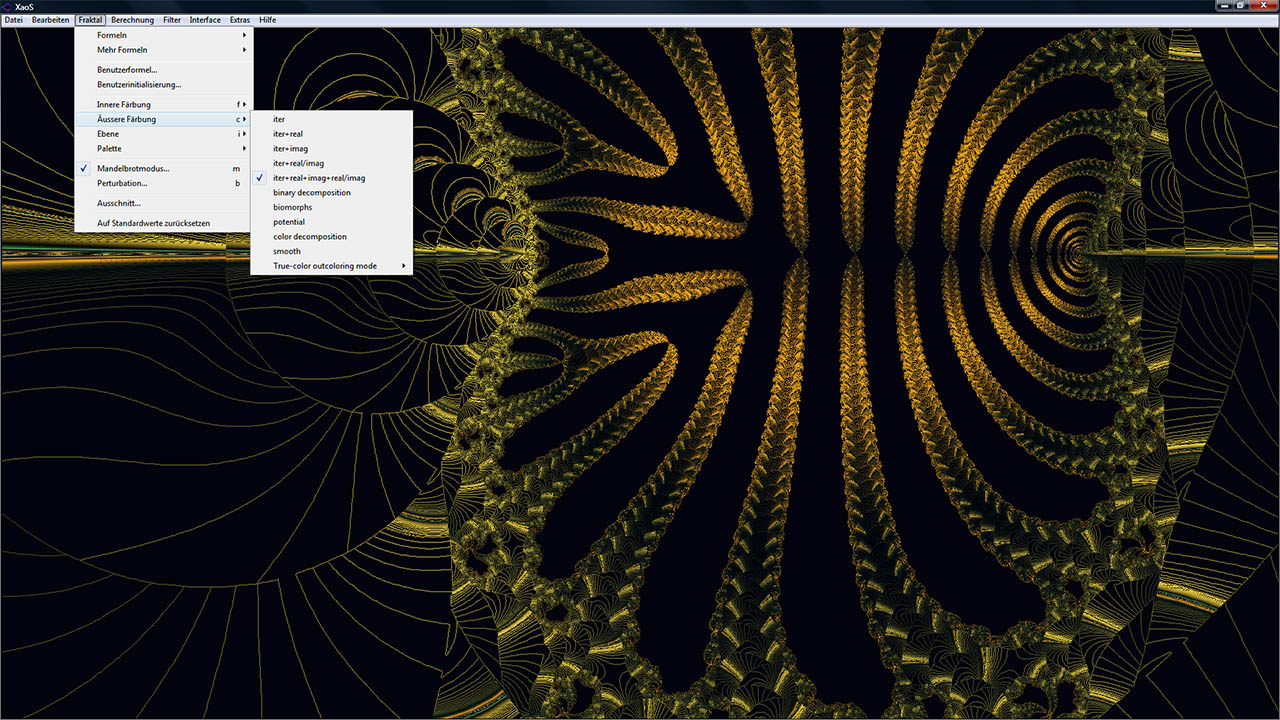This screenshot has width=1280, height=720.
Task: Expand the Ebene submenu
Action: click(x=164, y=134)
